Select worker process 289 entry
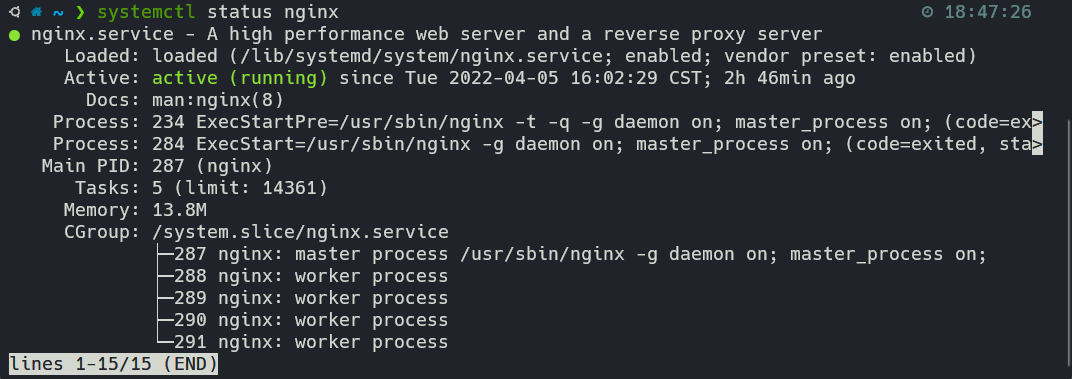This screenshot has width=1072, height=379. point(311,298)
